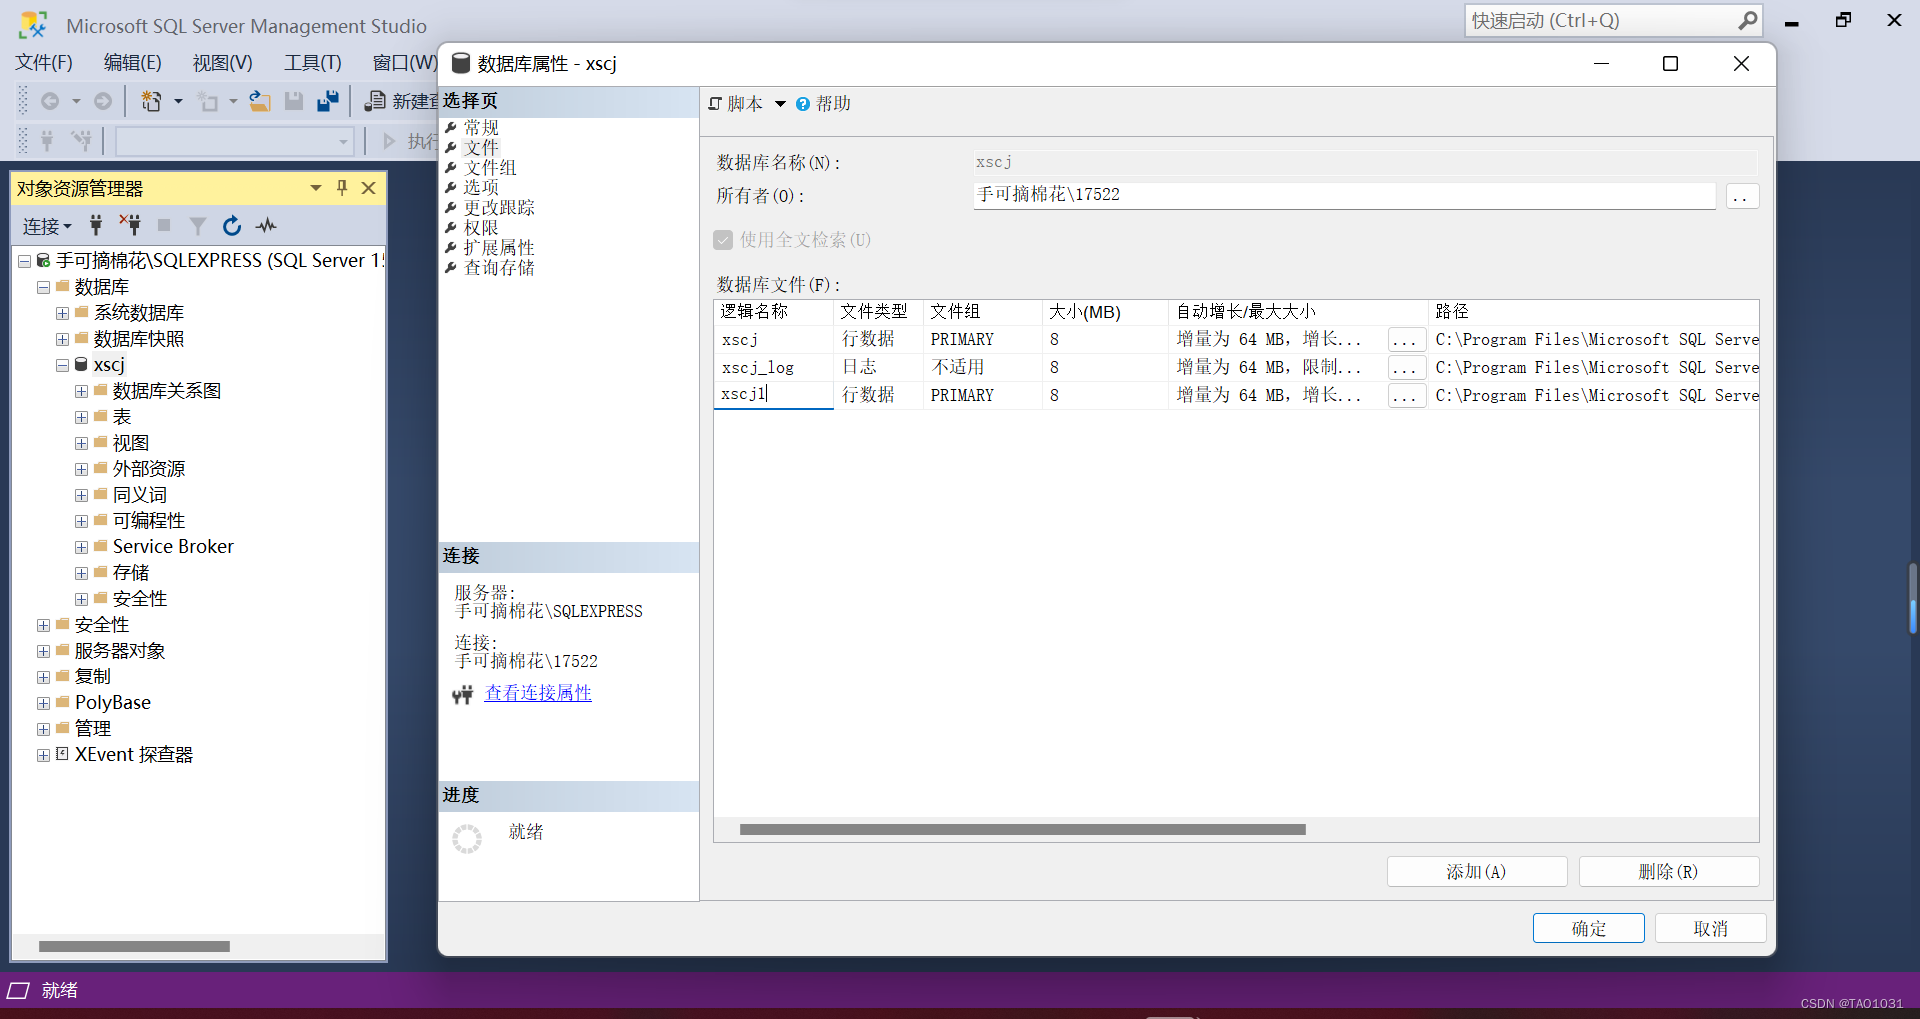The height and width of the screenshot is (1019, 1920).
Task: Open the 工具(T) menu
Action: (313, 63)
